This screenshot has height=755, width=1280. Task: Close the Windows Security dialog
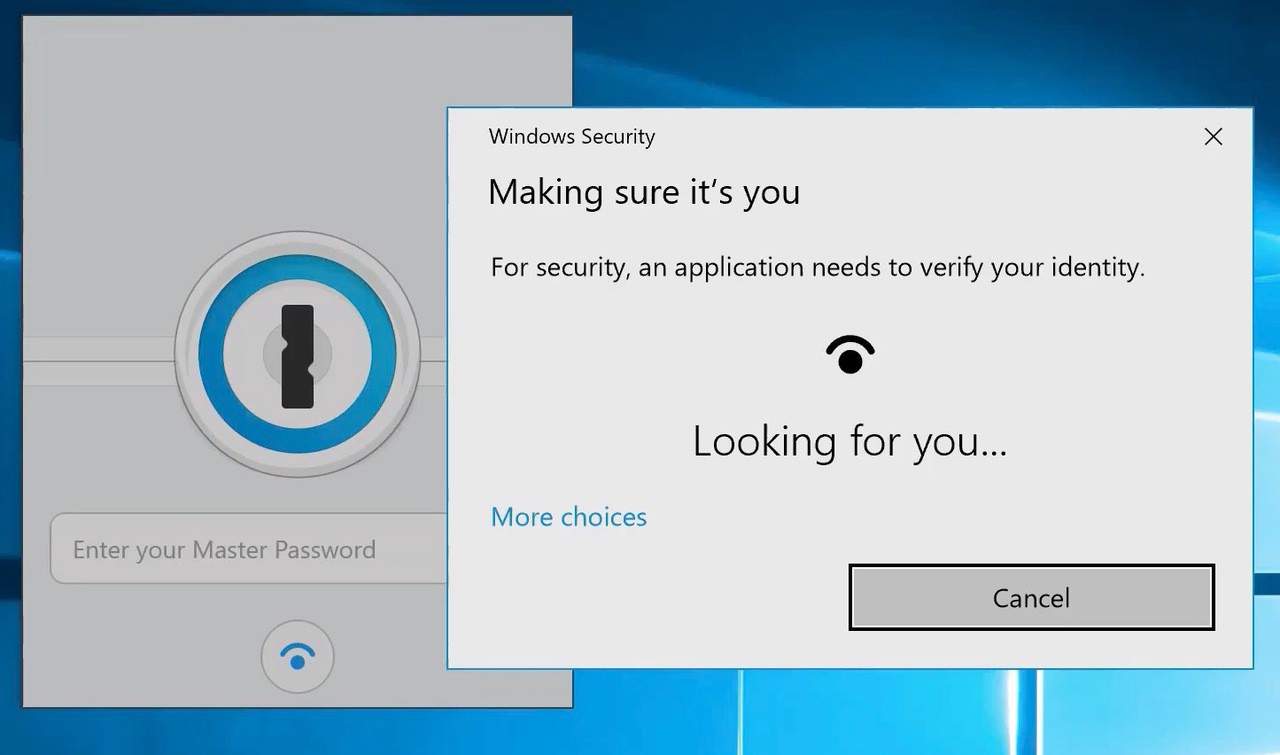click(x=1213, y=137)
